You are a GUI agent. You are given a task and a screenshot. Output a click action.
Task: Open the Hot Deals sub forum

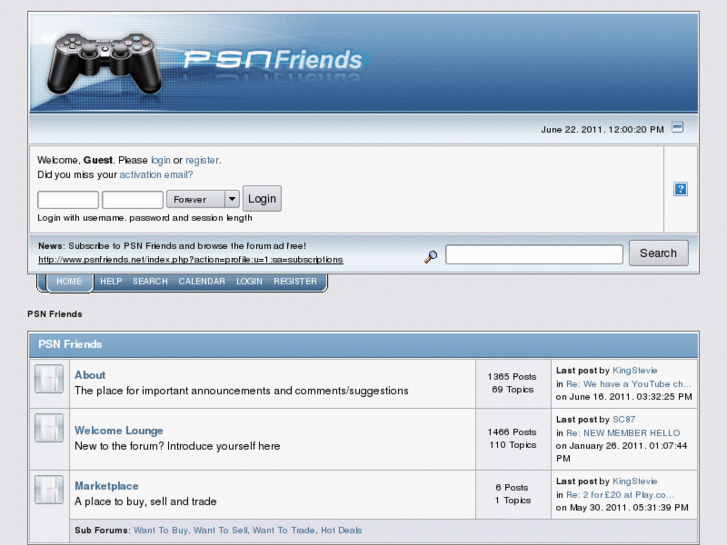341,530
